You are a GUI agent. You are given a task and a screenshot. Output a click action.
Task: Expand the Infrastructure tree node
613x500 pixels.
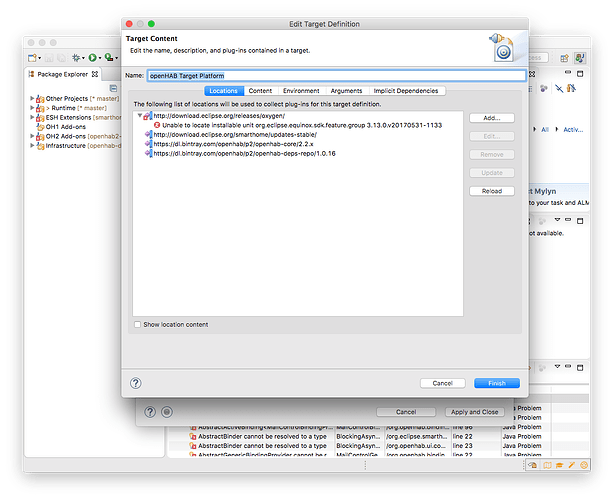(x=32, y=145)
